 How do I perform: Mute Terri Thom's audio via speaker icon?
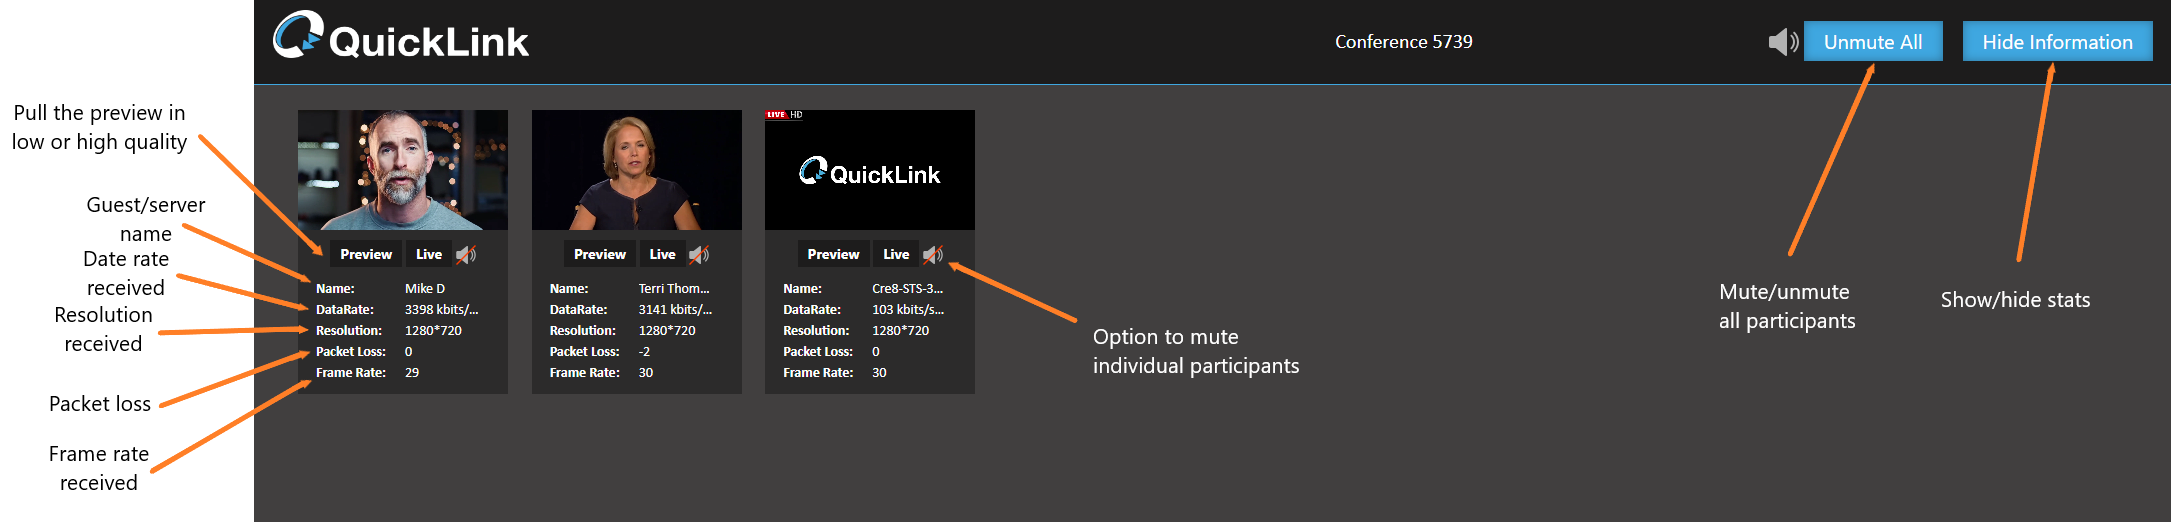point(699,255)
